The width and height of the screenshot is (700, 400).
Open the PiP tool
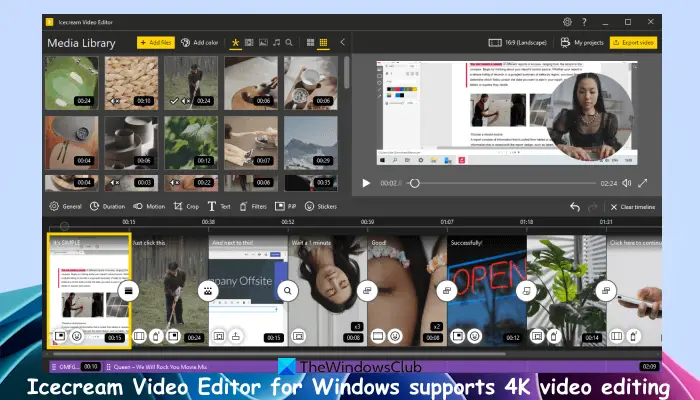click(286, 206)
